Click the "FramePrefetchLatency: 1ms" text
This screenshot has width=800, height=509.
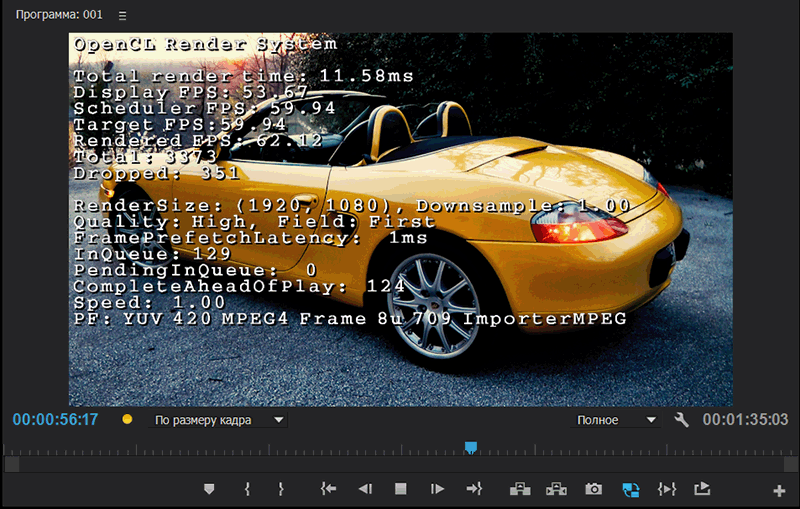click(x=251, y=238)
